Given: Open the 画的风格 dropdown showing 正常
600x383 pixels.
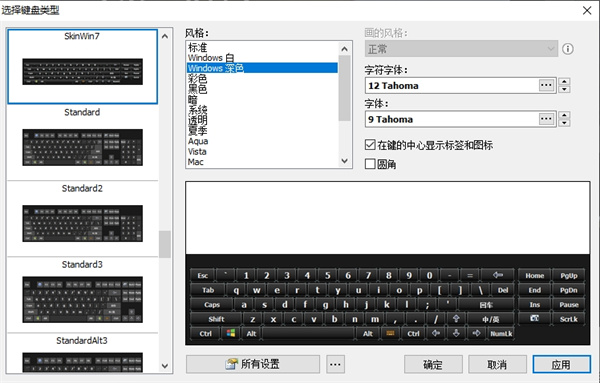Looking at the screenshot, I should pos(461,49).
